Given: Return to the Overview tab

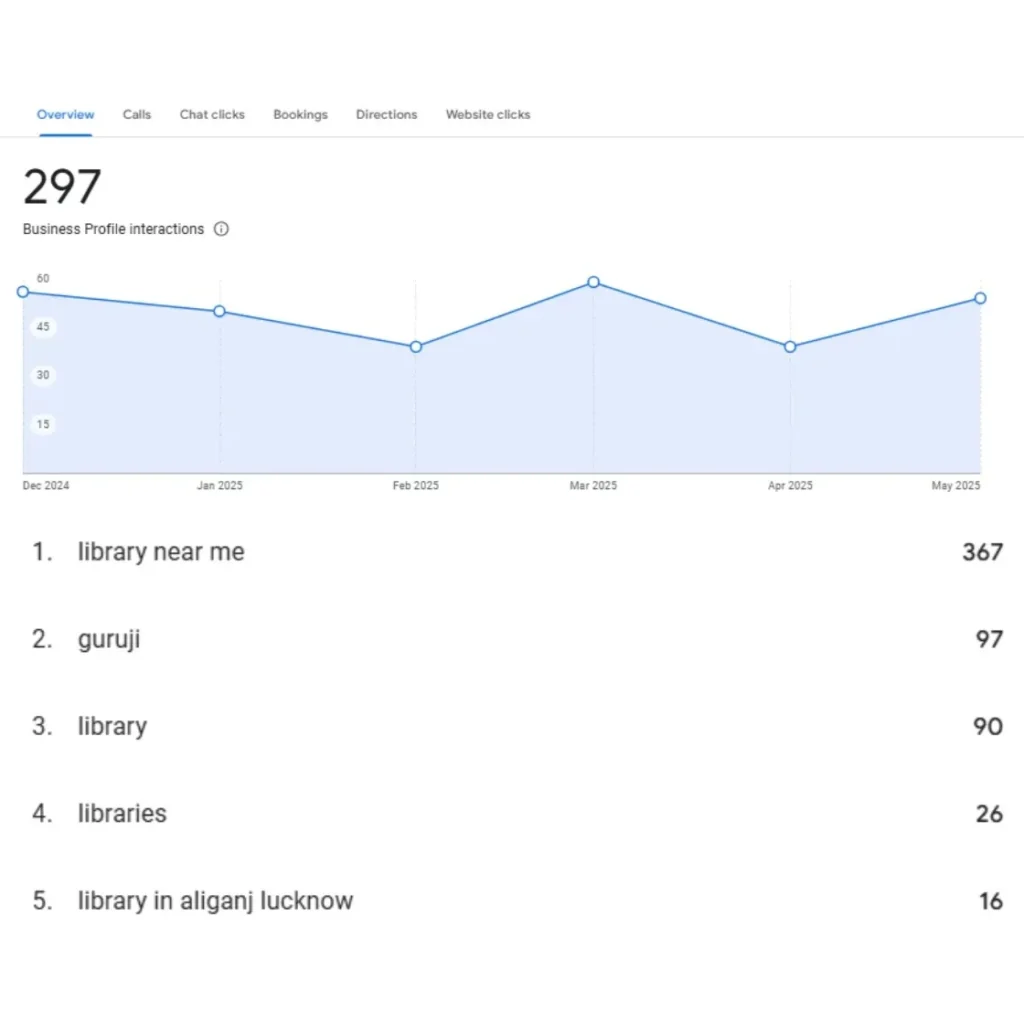Looking at the screenshot, I should pos(65,114).
